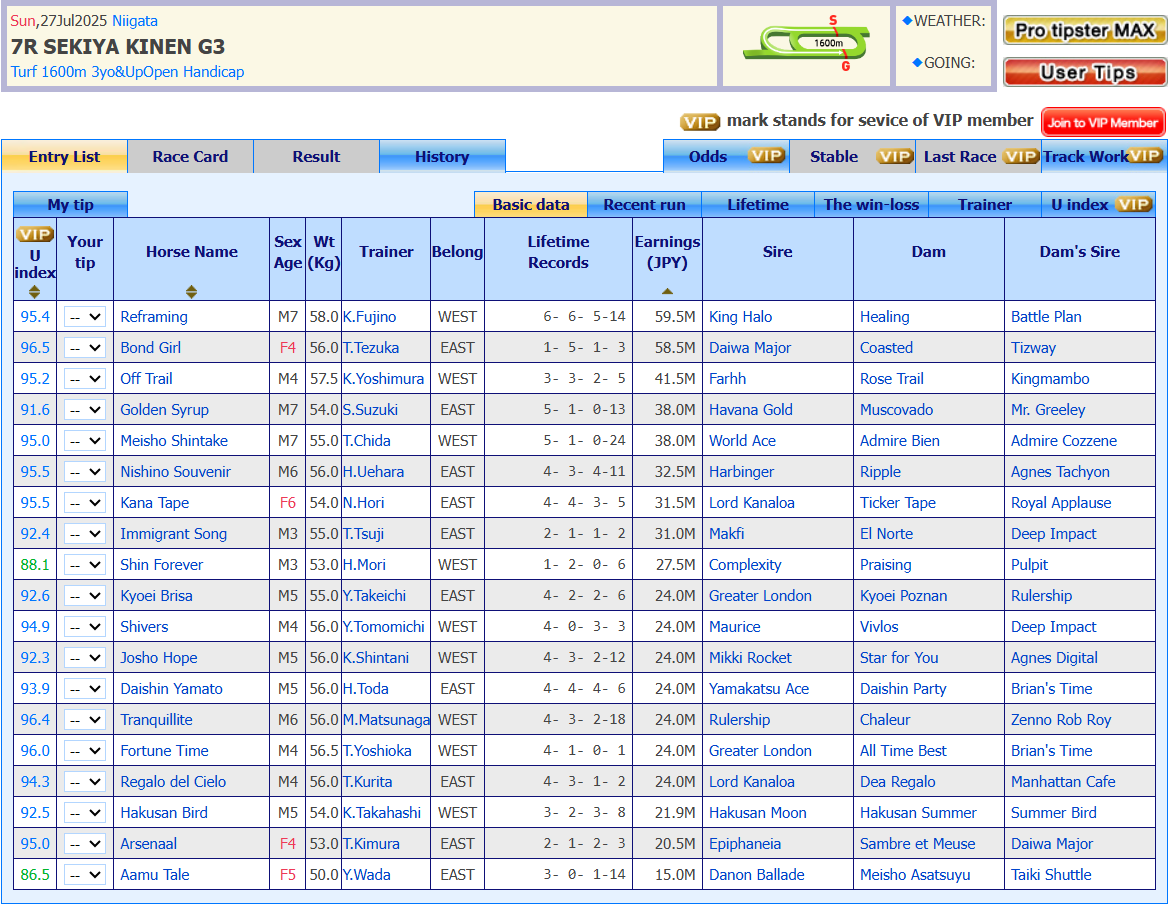This screenshot has height=907, width=1175.
Task: Click the Niigata 1600m course map image
Action: point(806,43)
